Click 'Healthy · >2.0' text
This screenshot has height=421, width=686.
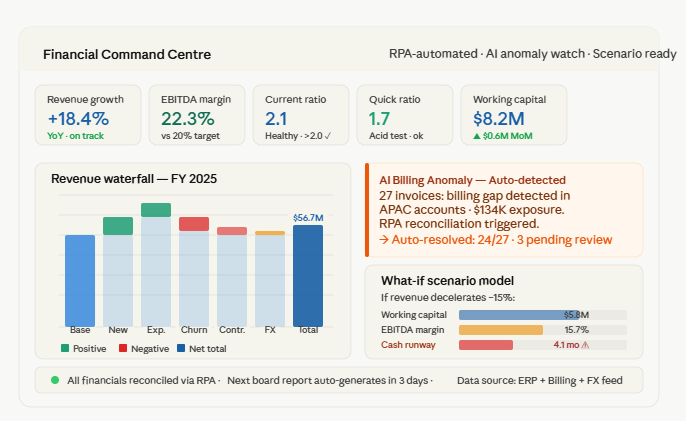(x=294, y=136)
